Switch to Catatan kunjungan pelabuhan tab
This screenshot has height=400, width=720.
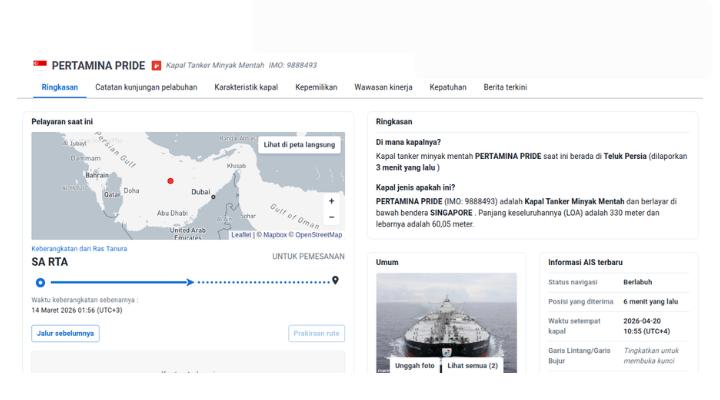pos(146,87)
